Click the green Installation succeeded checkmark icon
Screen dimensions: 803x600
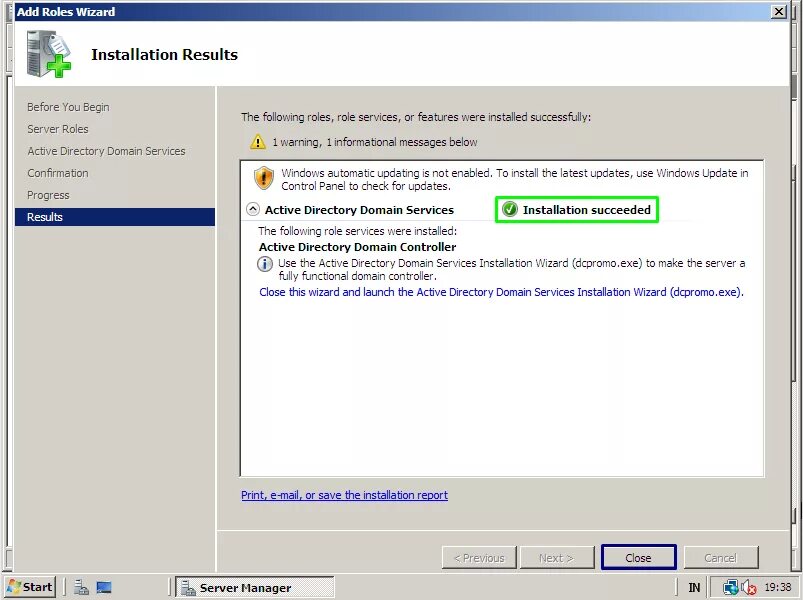pyautogui.click(x=510, y=209)
